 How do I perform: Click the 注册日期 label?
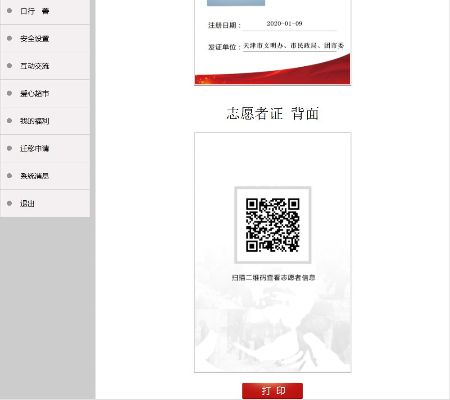click(x=224, y=25)
